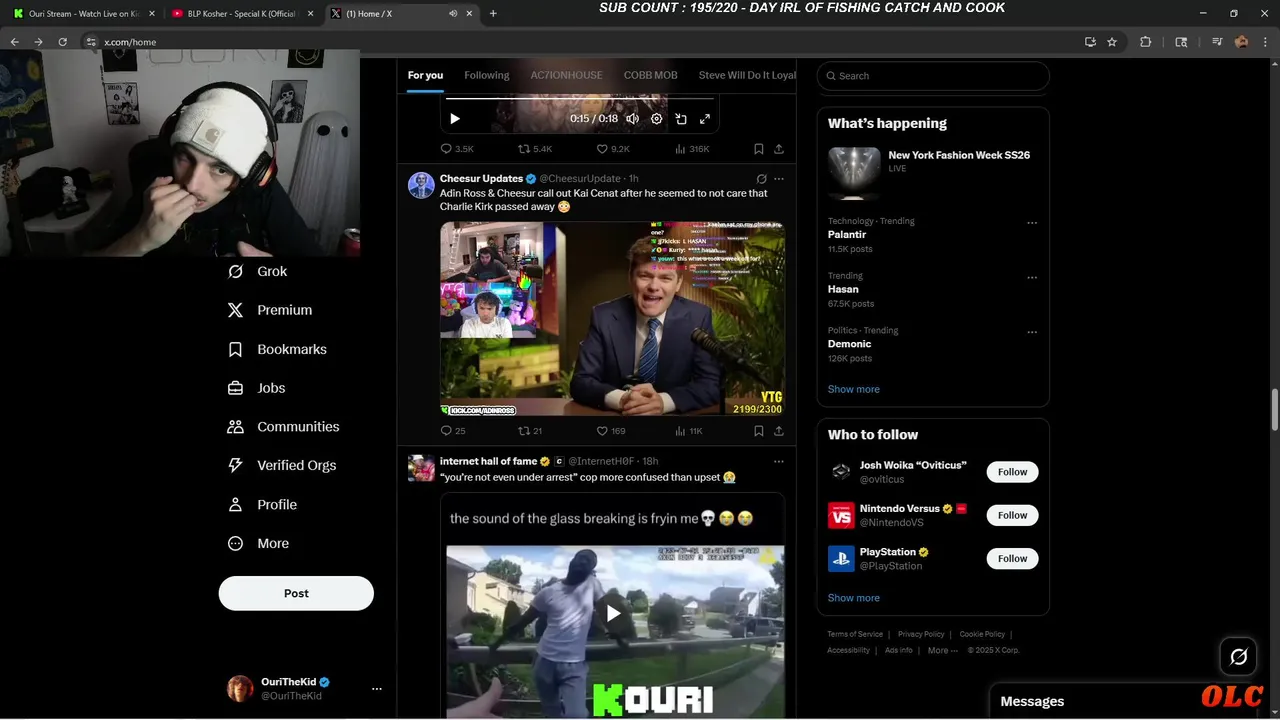The height and width of the screenshot is (720, 1280).
Task: Open Bookmarks in the sidebar
Action: 277,349
